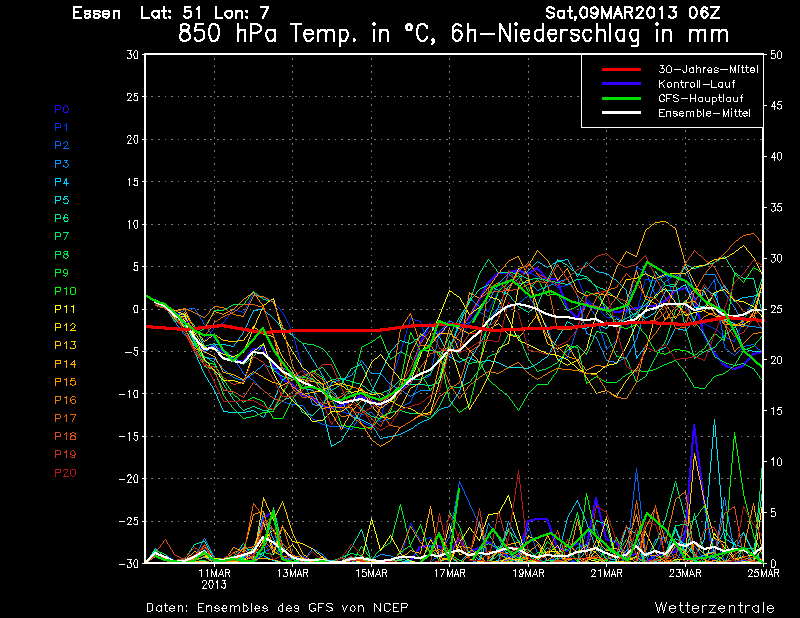Viewport: 800px width, 618px height.
Task: Click the -30 temperature axis value
Action: click(129, 563)
